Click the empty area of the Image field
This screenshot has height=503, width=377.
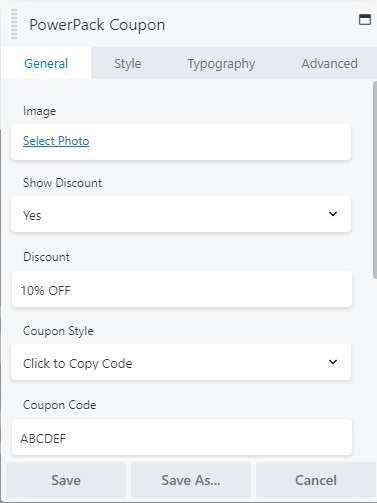coord(220,142)
